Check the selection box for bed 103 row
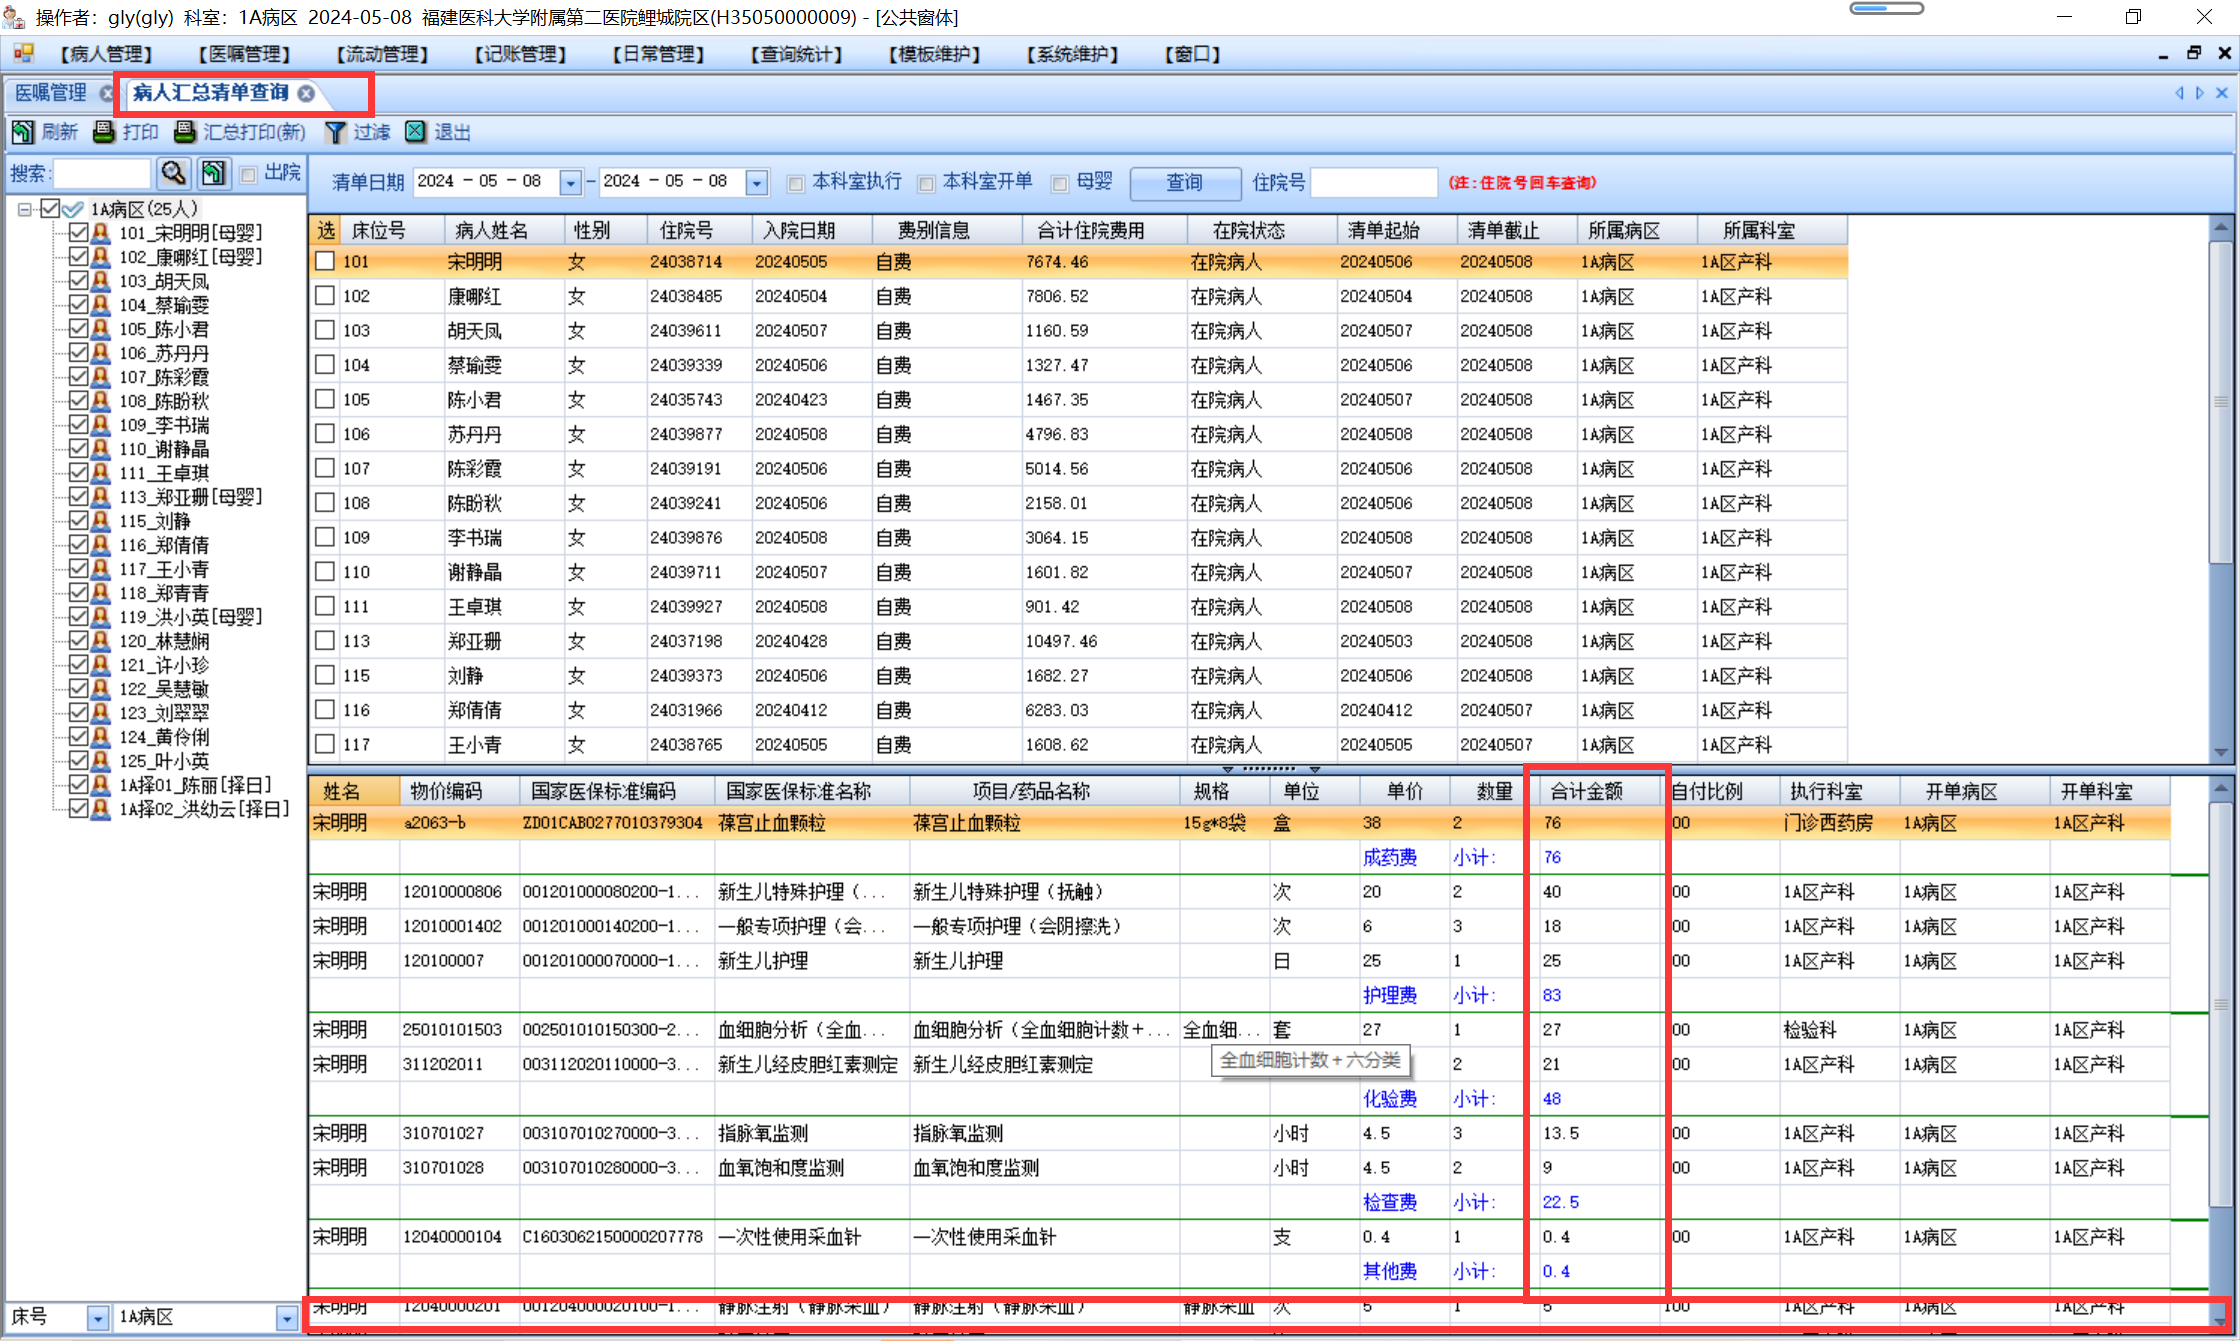The image size is (2240, 1341). (325, 330)
